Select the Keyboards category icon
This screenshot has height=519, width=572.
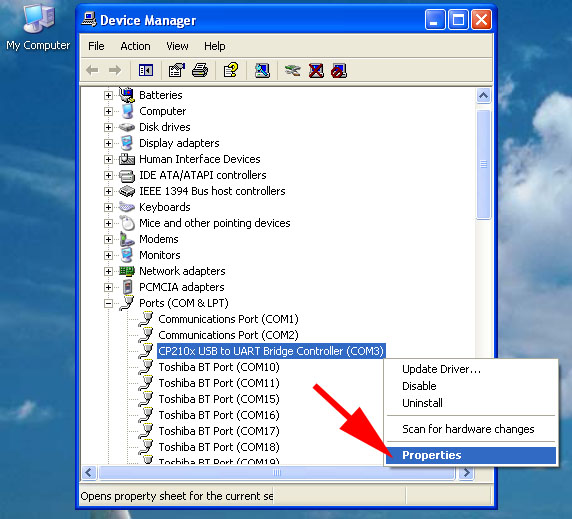click(x=127, y=207)
